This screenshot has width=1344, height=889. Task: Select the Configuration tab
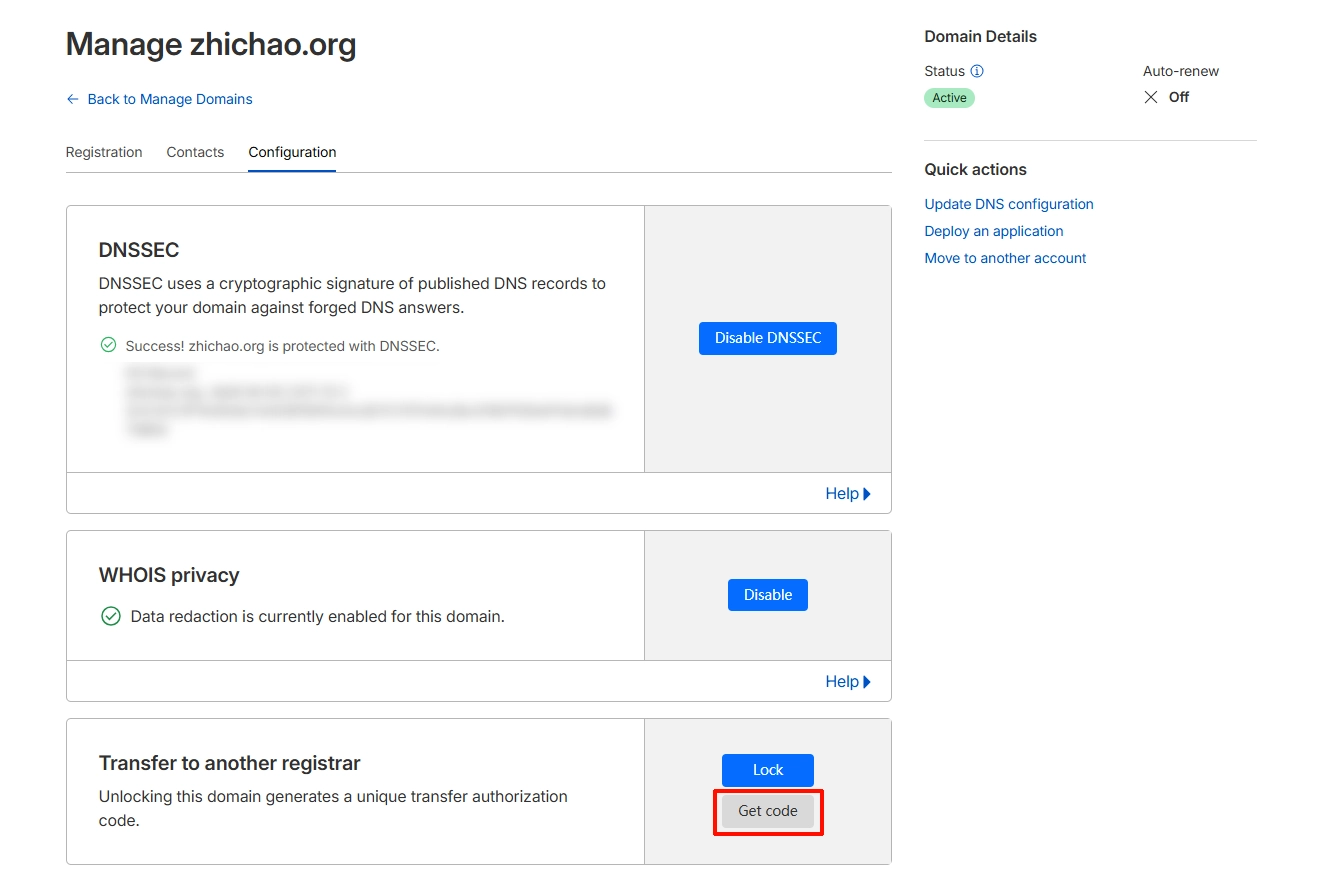292,152
